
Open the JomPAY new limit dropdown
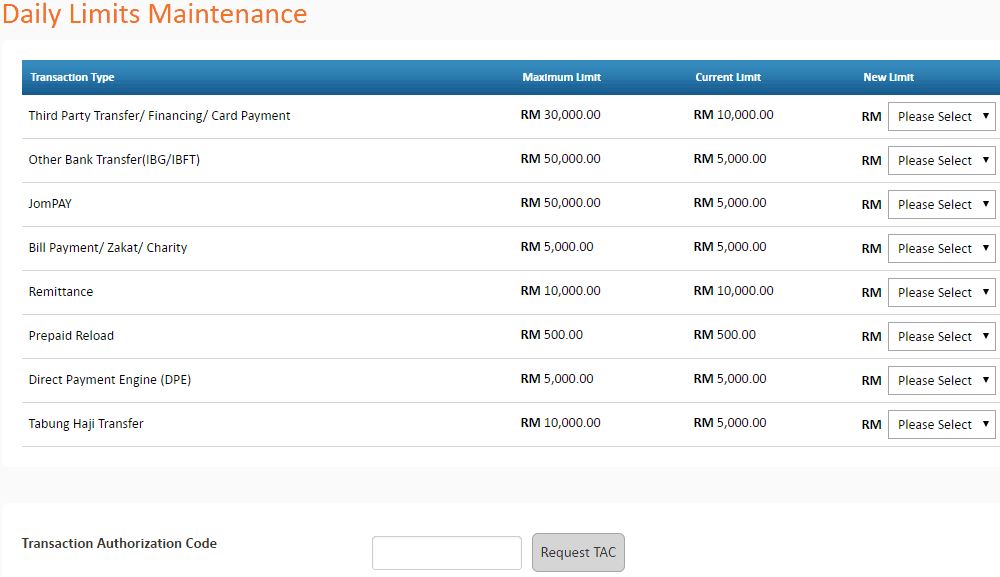point(942,204)
